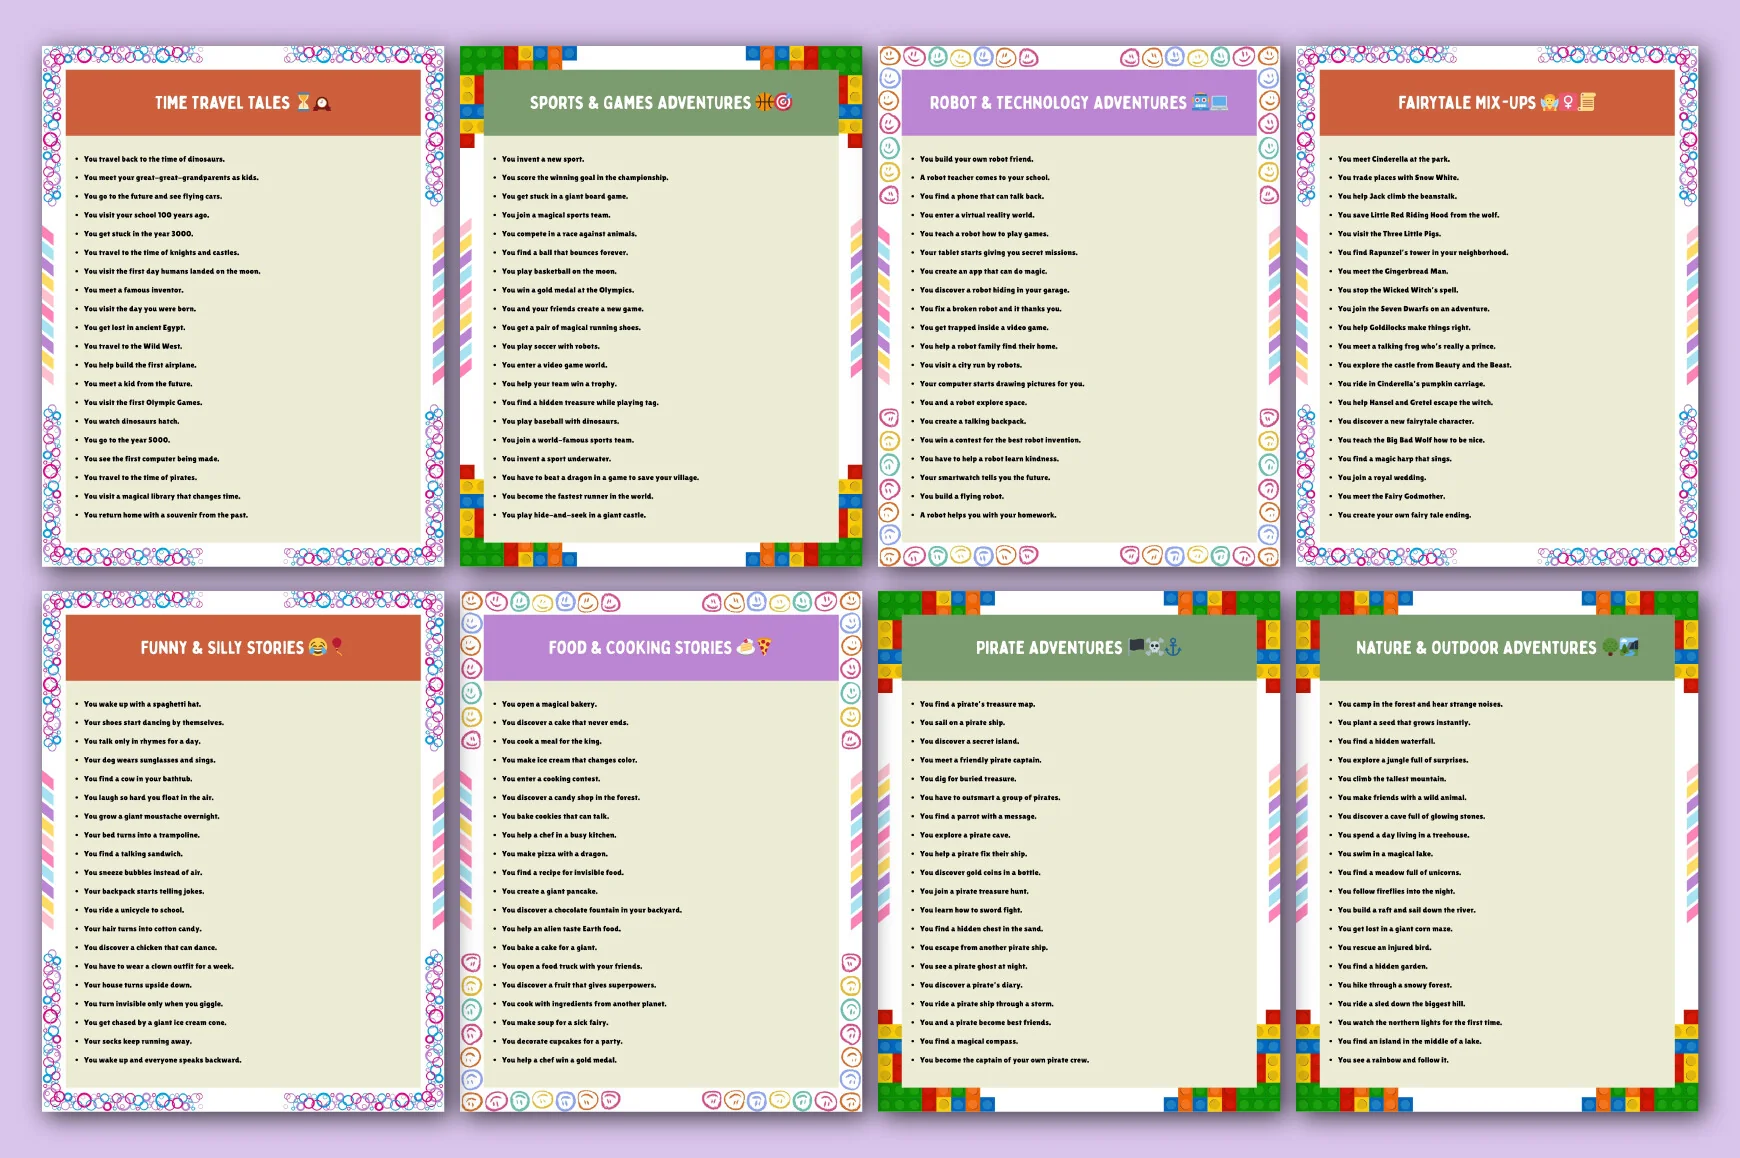Click the landscape picture emoji in the Nature & Outdoor header
This screenshot has width=1740, height=1158.
point(1629,647)
